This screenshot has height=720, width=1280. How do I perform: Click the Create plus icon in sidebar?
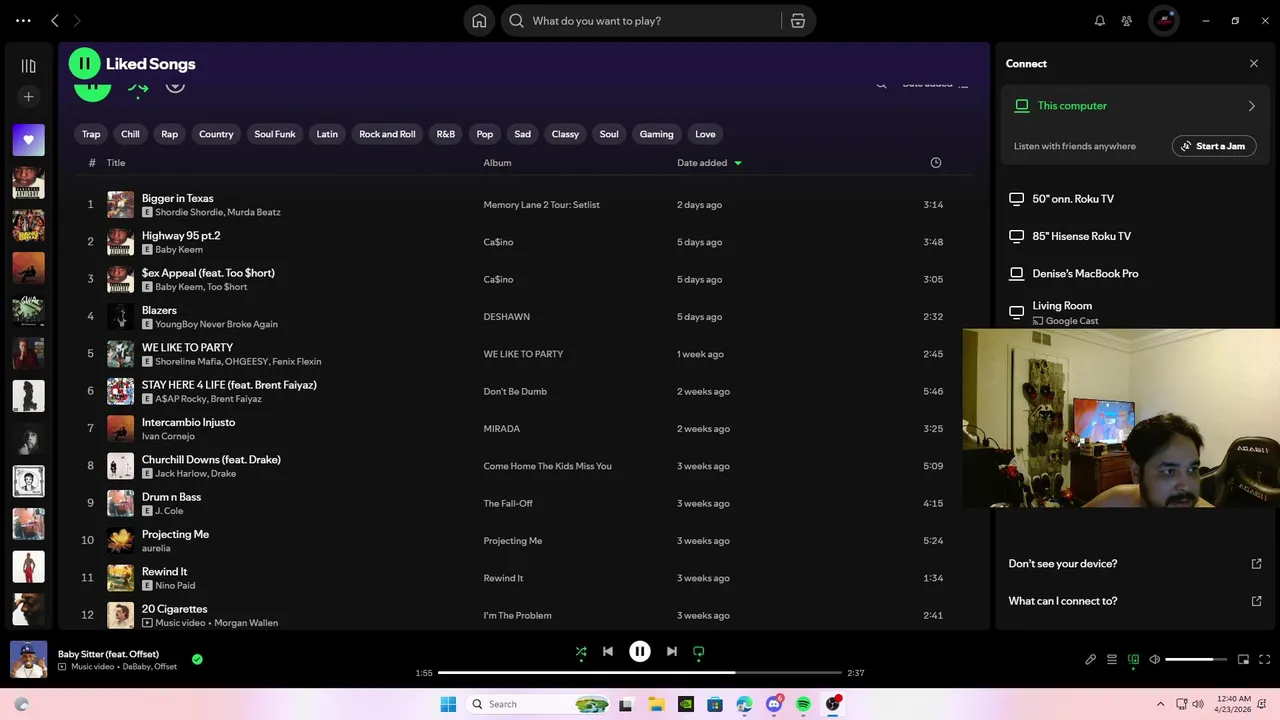click(x=28, y=97)
